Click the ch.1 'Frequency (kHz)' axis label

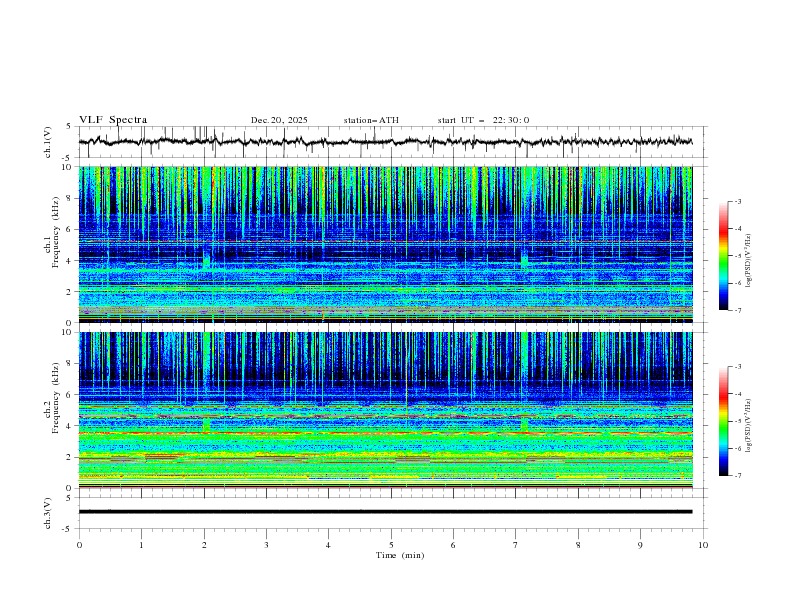55,232
